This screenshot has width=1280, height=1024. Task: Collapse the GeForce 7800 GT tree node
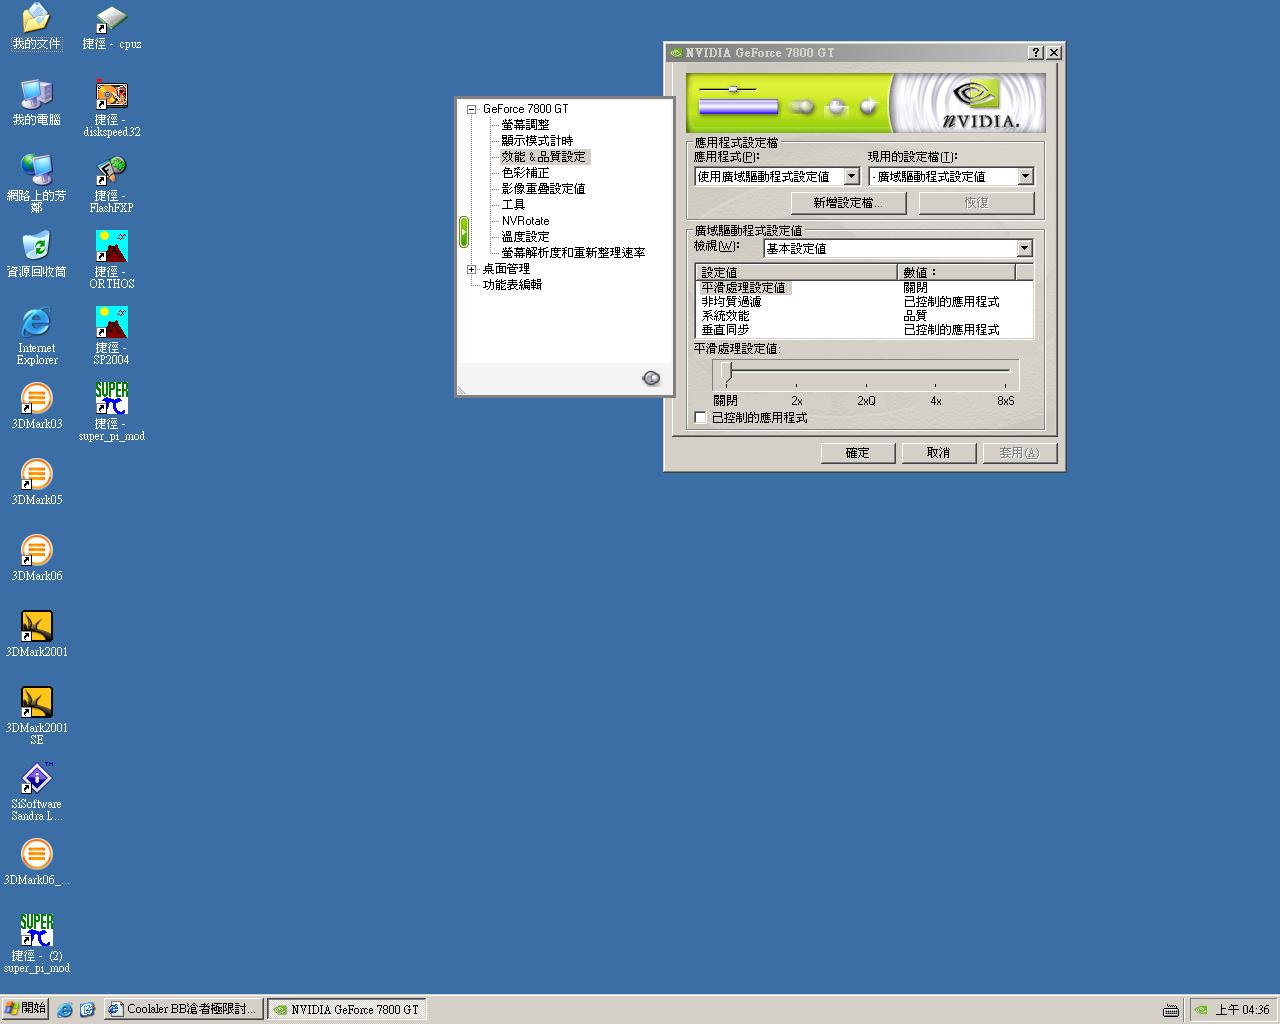(x=472, y=109)
